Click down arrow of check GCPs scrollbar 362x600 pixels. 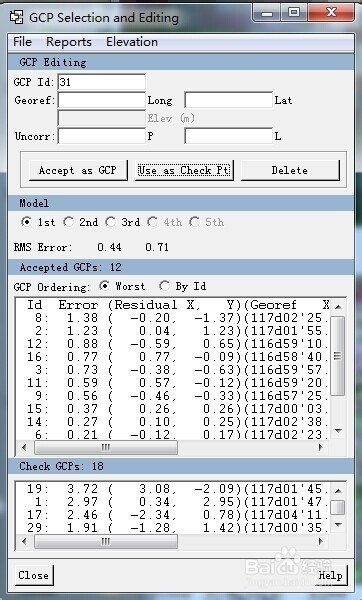[x=338, y=525]
